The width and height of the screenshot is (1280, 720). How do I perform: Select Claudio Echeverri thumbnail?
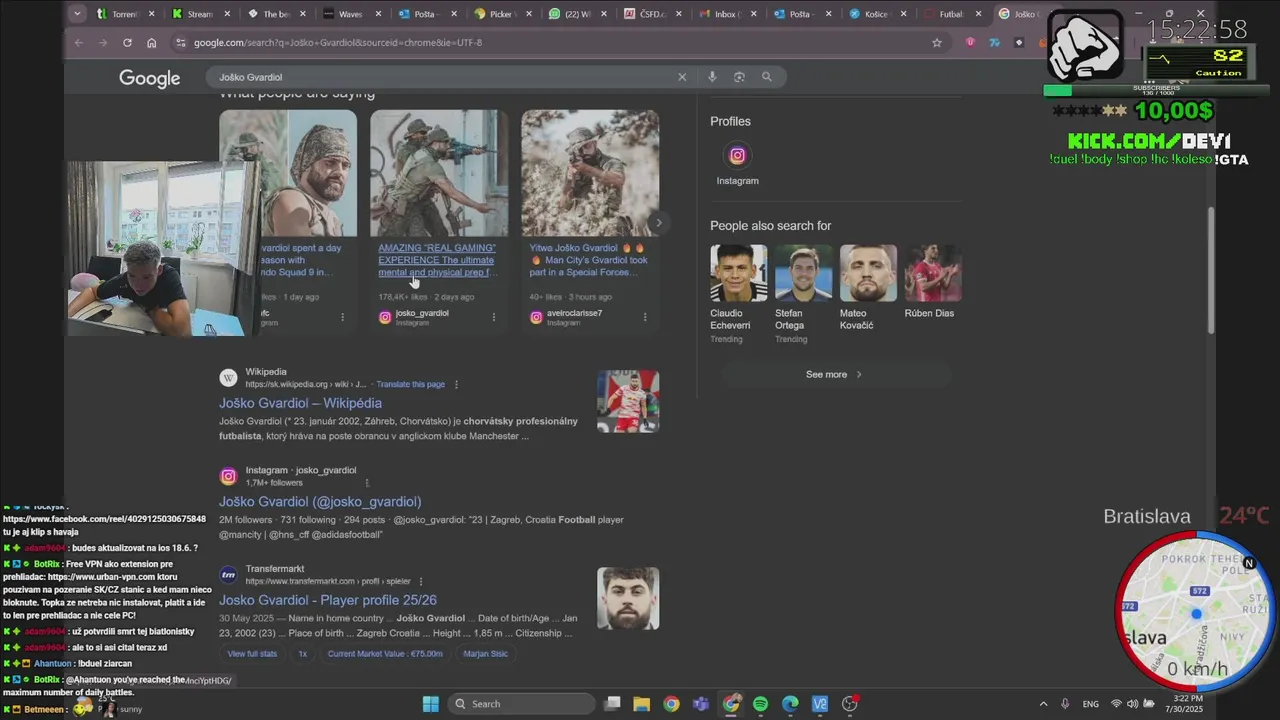(x=738, y=273)
